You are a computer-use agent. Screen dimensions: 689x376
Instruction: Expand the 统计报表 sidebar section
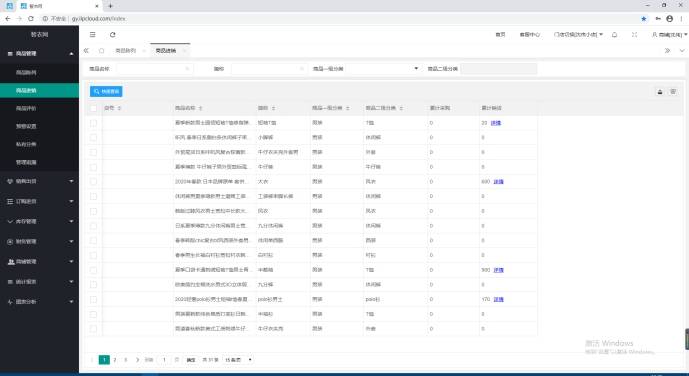(x=40, y=282)
